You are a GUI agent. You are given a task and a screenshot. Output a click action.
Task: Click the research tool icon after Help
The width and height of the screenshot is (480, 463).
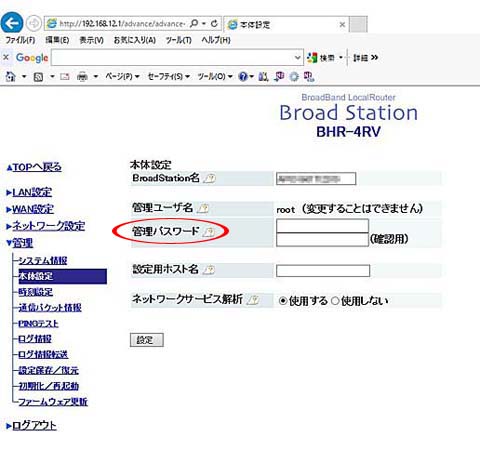click(x=263, y=77)
